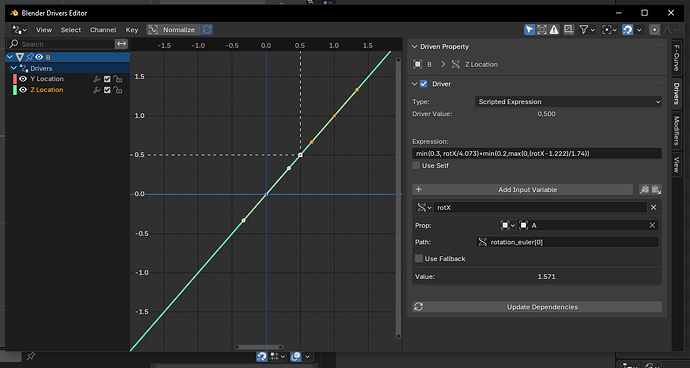Image resolution: width=690 pixels, height=368 pixels.
Task: Enable the Use Self checkbox
Action: [x=416, y=166]
